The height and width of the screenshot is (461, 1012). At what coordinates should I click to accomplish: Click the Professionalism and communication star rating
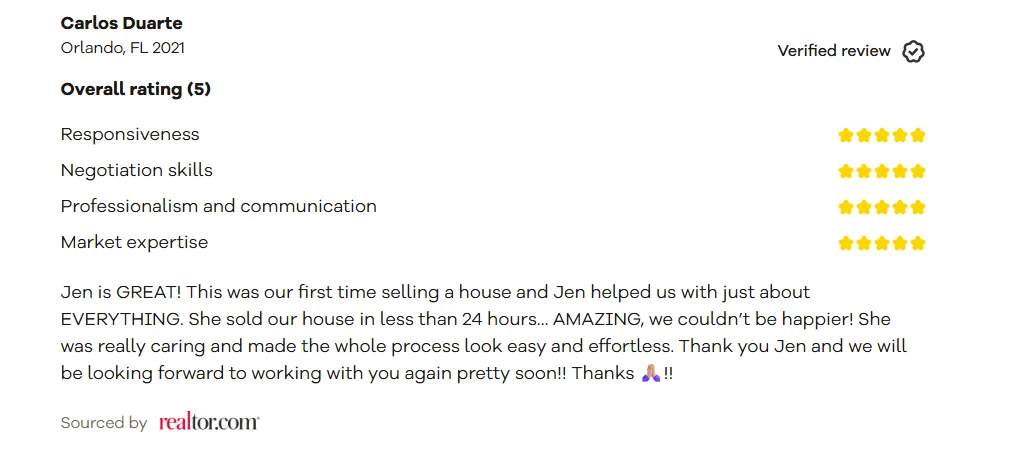tap(882, 207)
